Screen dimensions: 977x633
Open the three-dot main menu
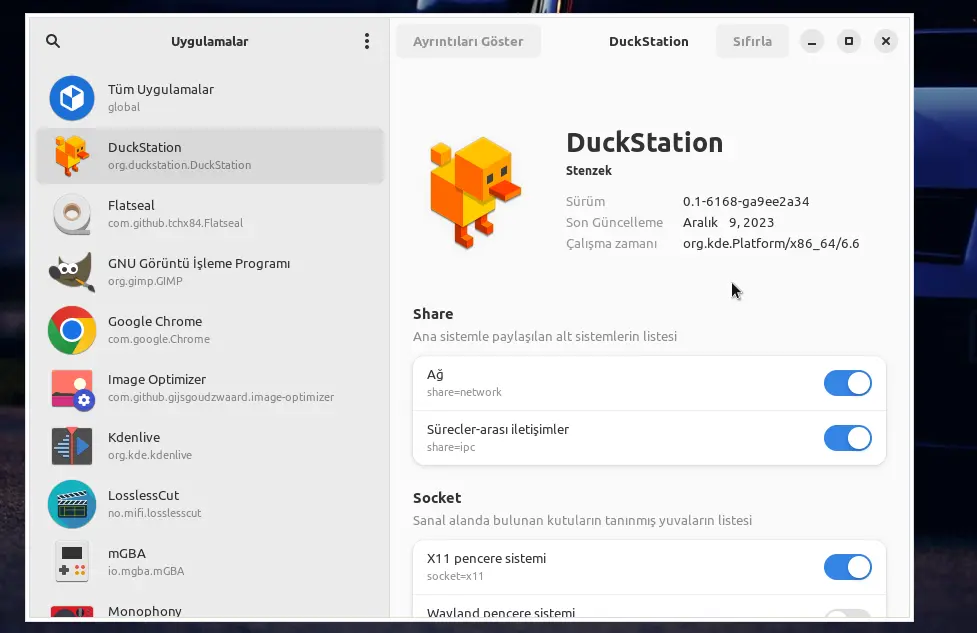[x=367, y=41]
